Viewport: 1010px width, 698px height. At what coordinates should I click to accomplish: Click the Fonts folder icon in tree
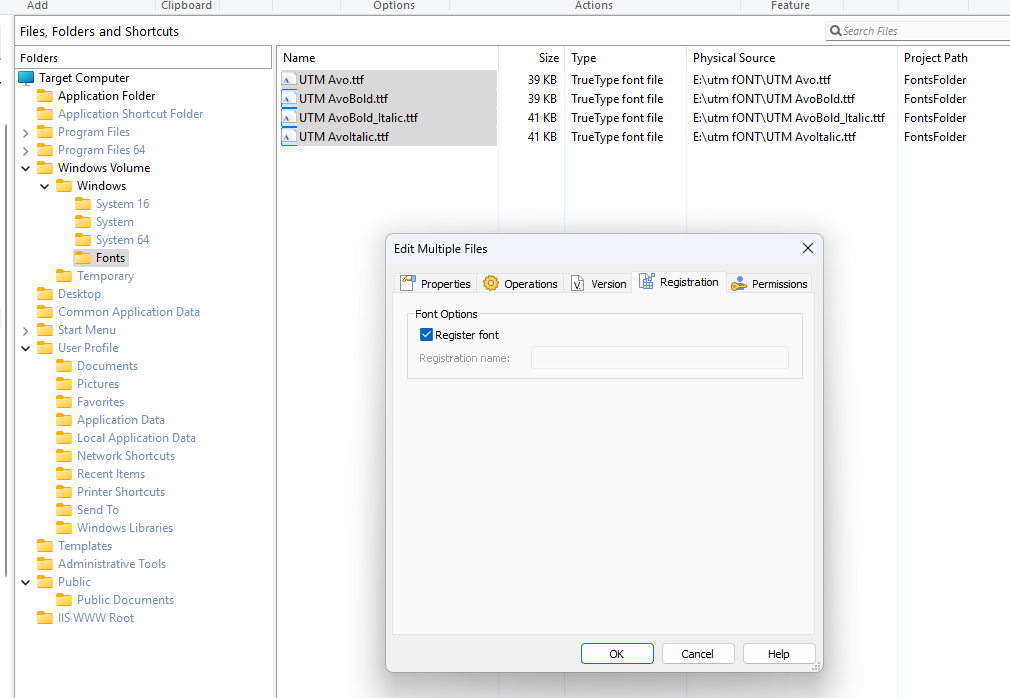[x=83, y=258]
